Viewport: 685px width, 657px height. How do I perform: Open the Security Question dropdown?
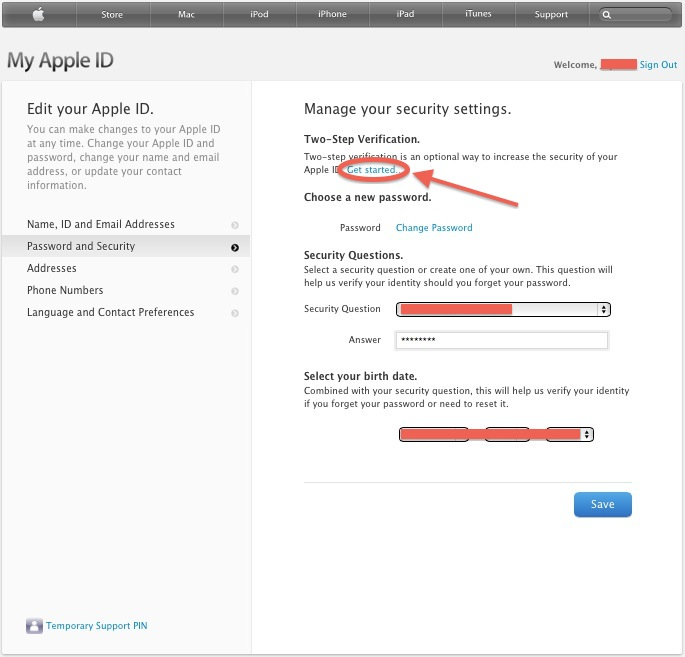503,309
